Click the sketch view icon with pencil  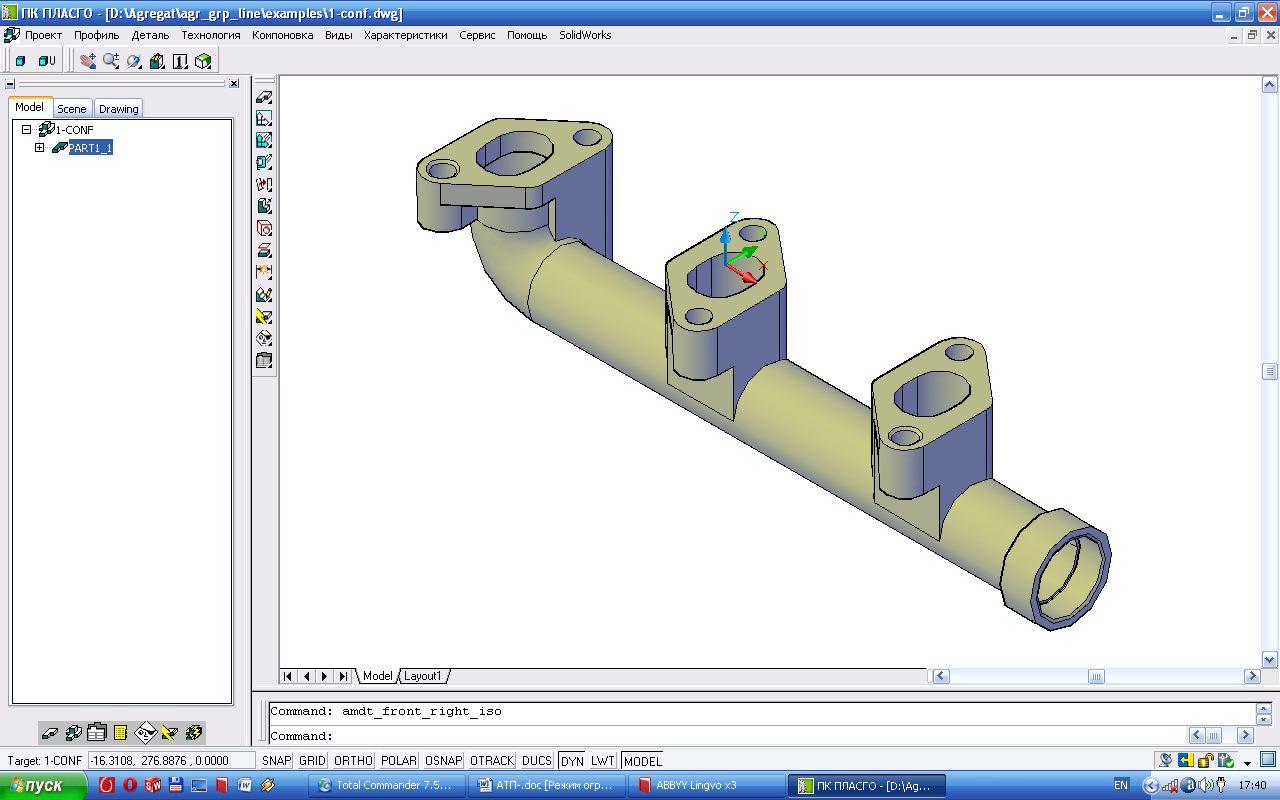[x=157, y=61]
